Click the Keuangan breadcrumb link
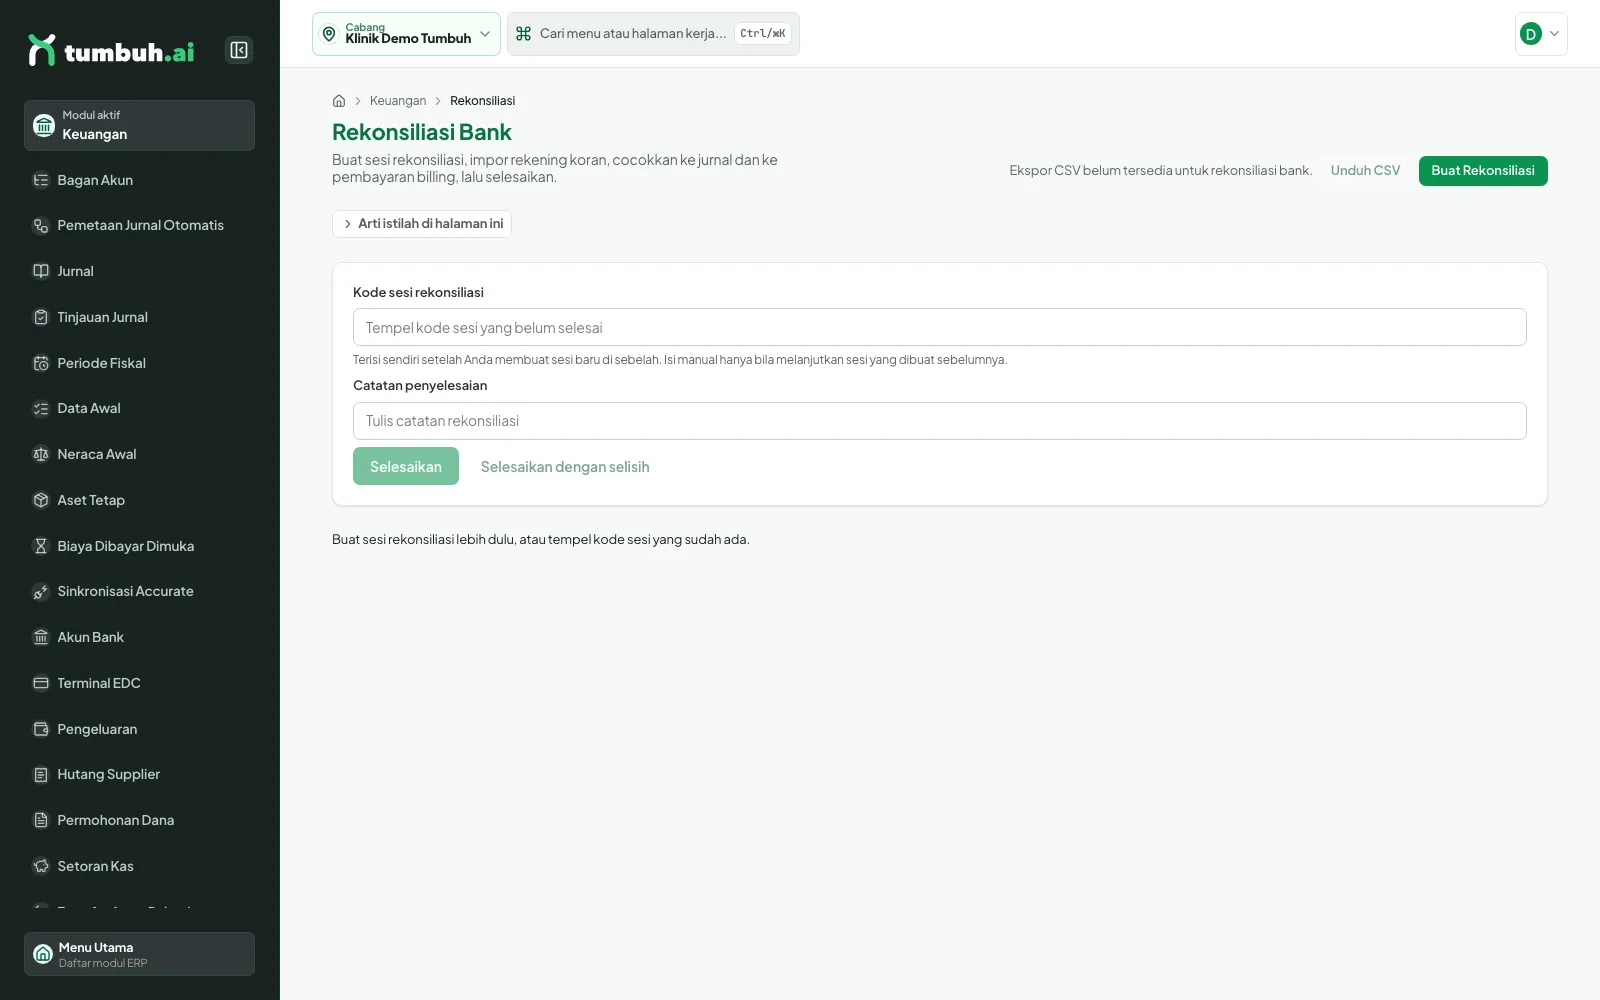1600x1000 pixels. click(x=398, y=101)
